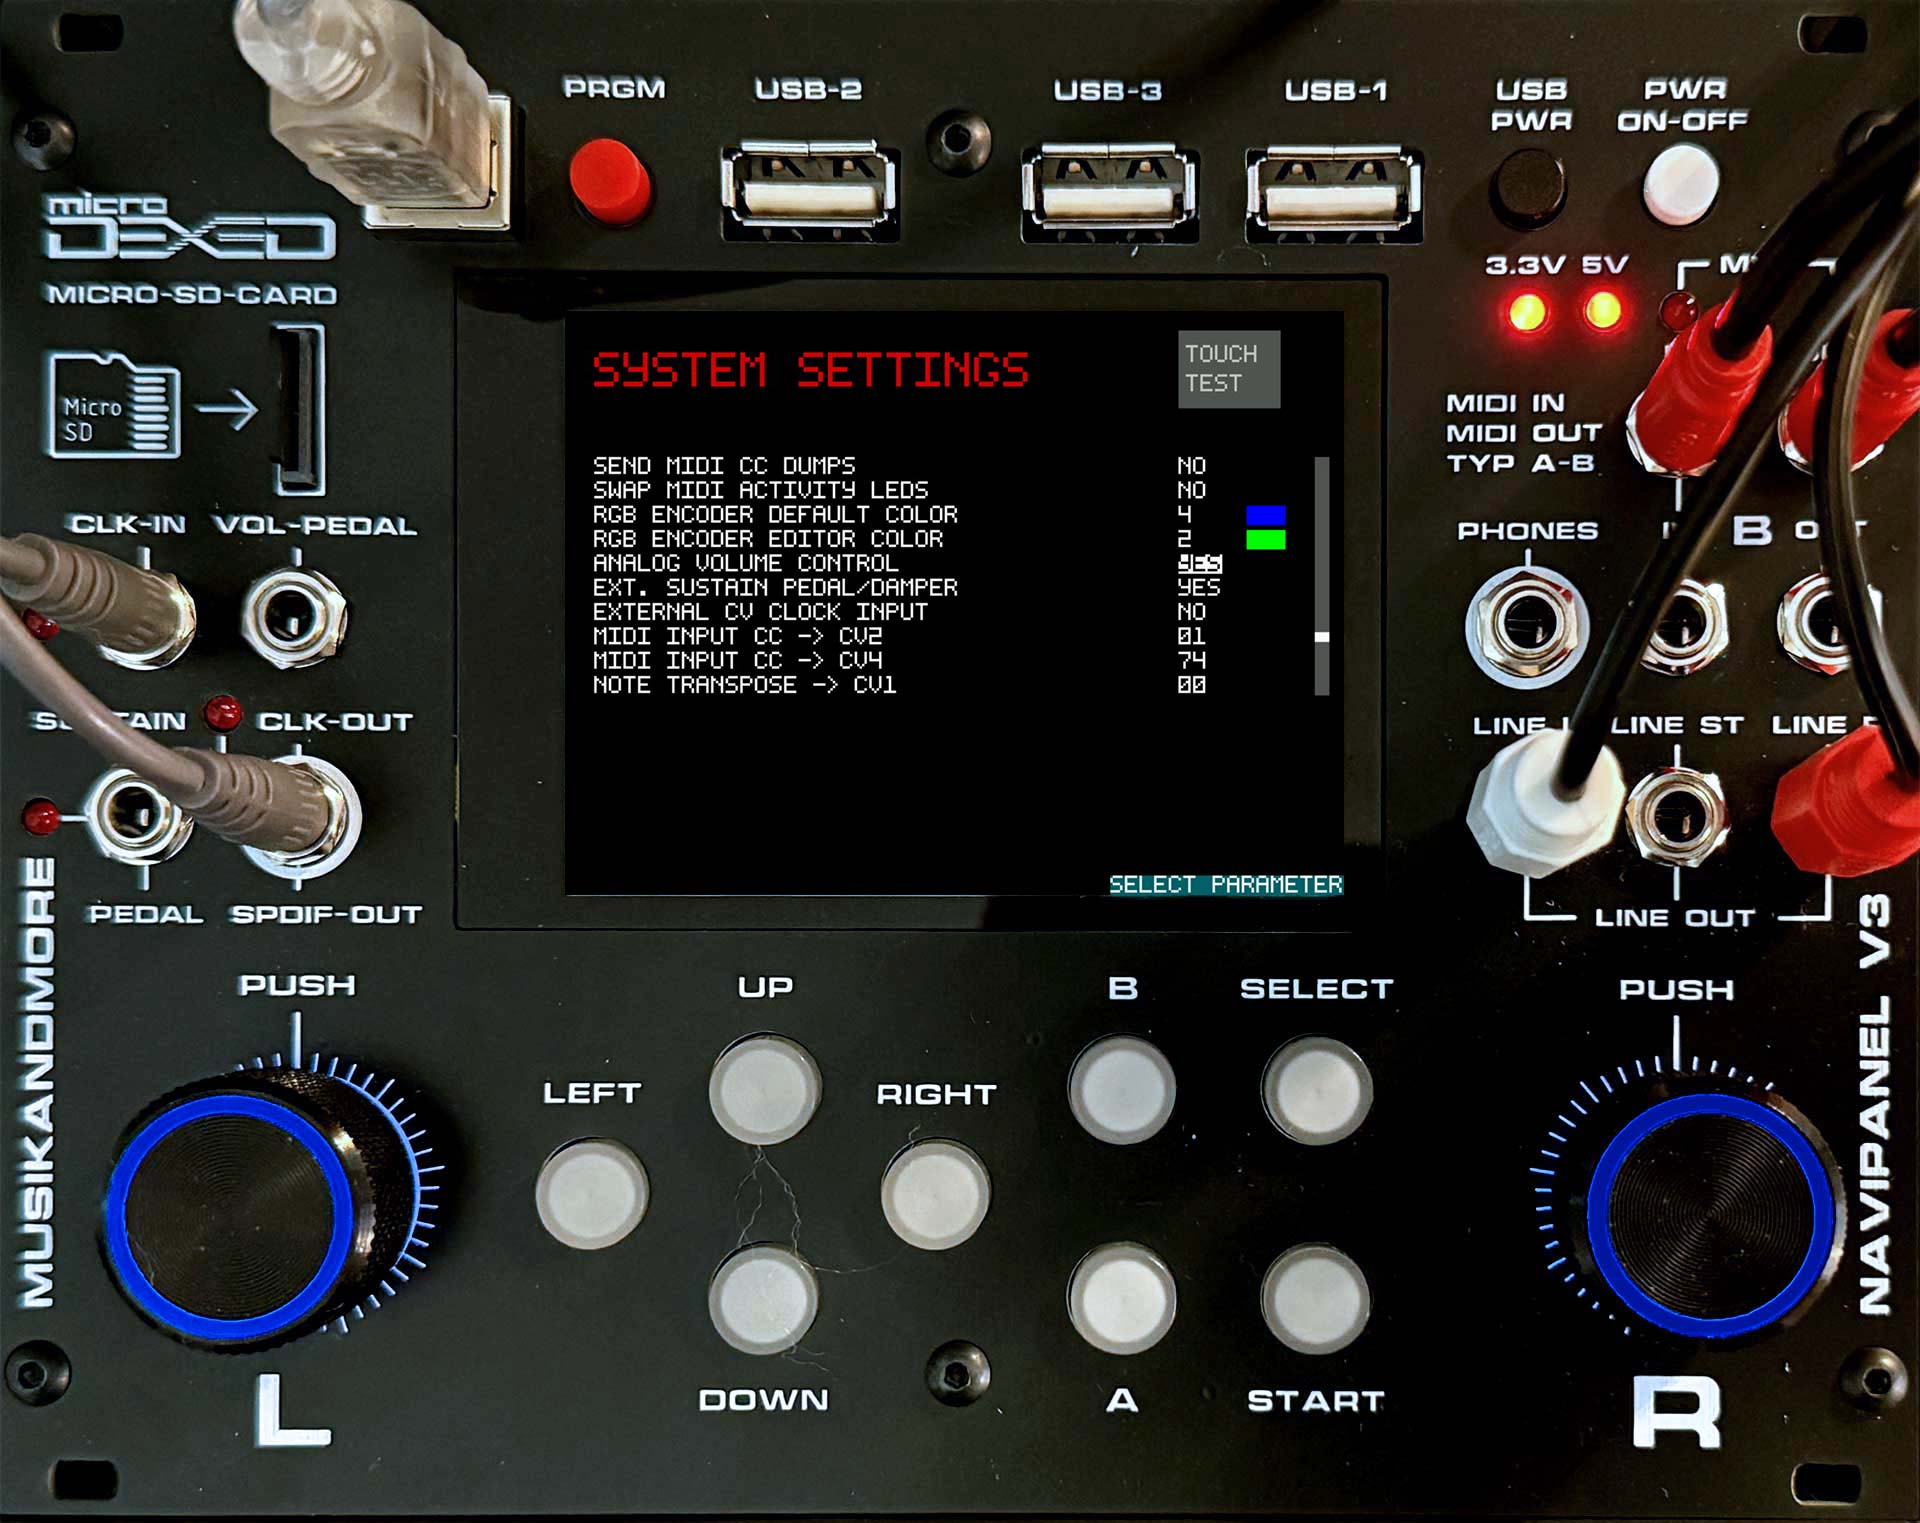This screenshot has width=1920, height=1523.
Task: Tap the TOUCH TEST button on screen
Action: tap(1228, 369)
